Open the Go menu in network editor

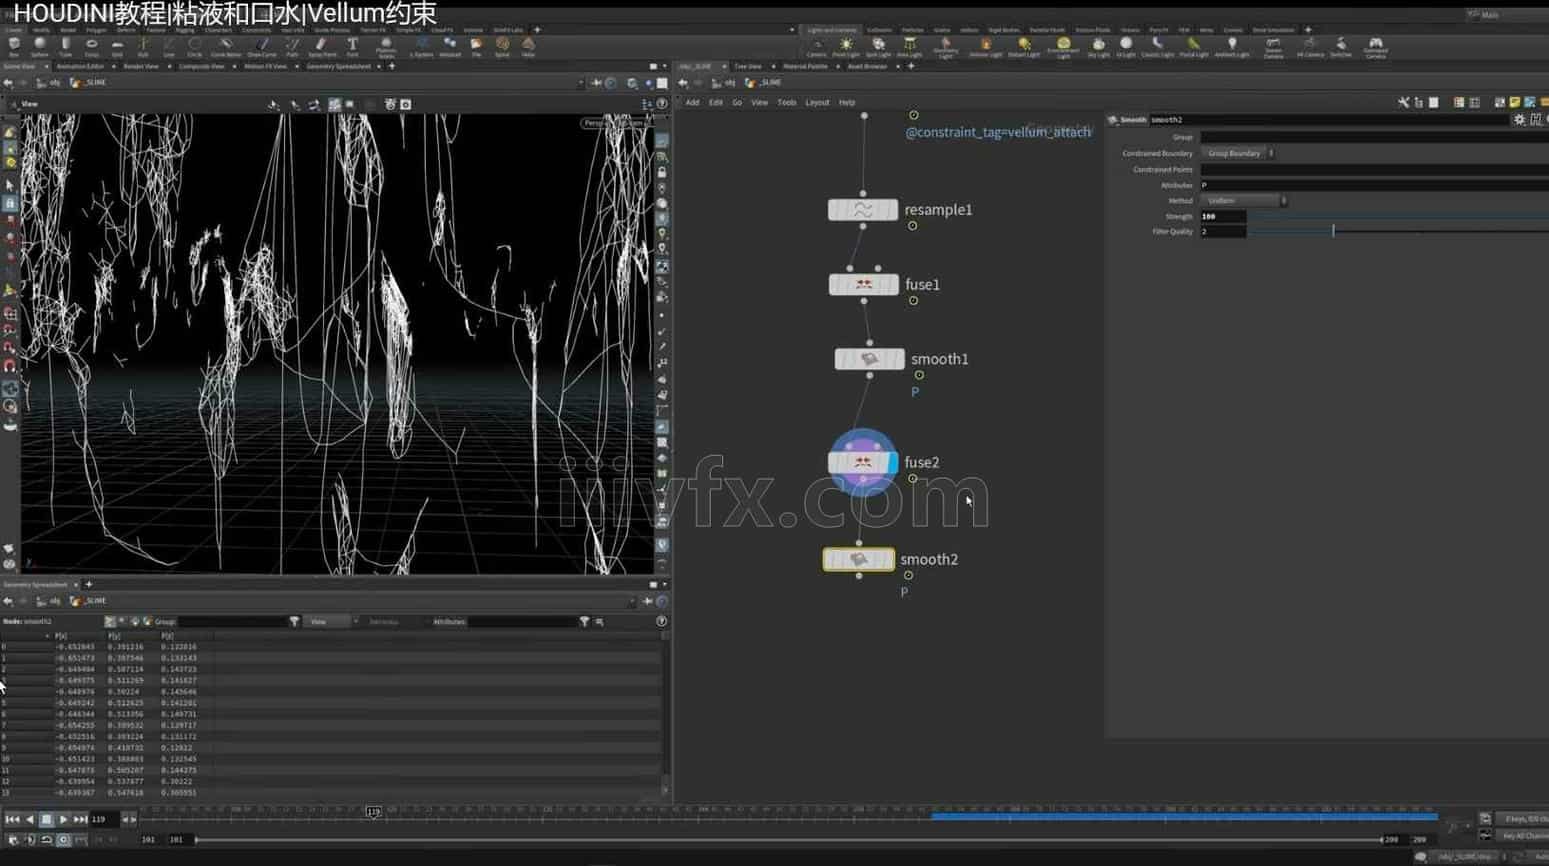point(737,103)
